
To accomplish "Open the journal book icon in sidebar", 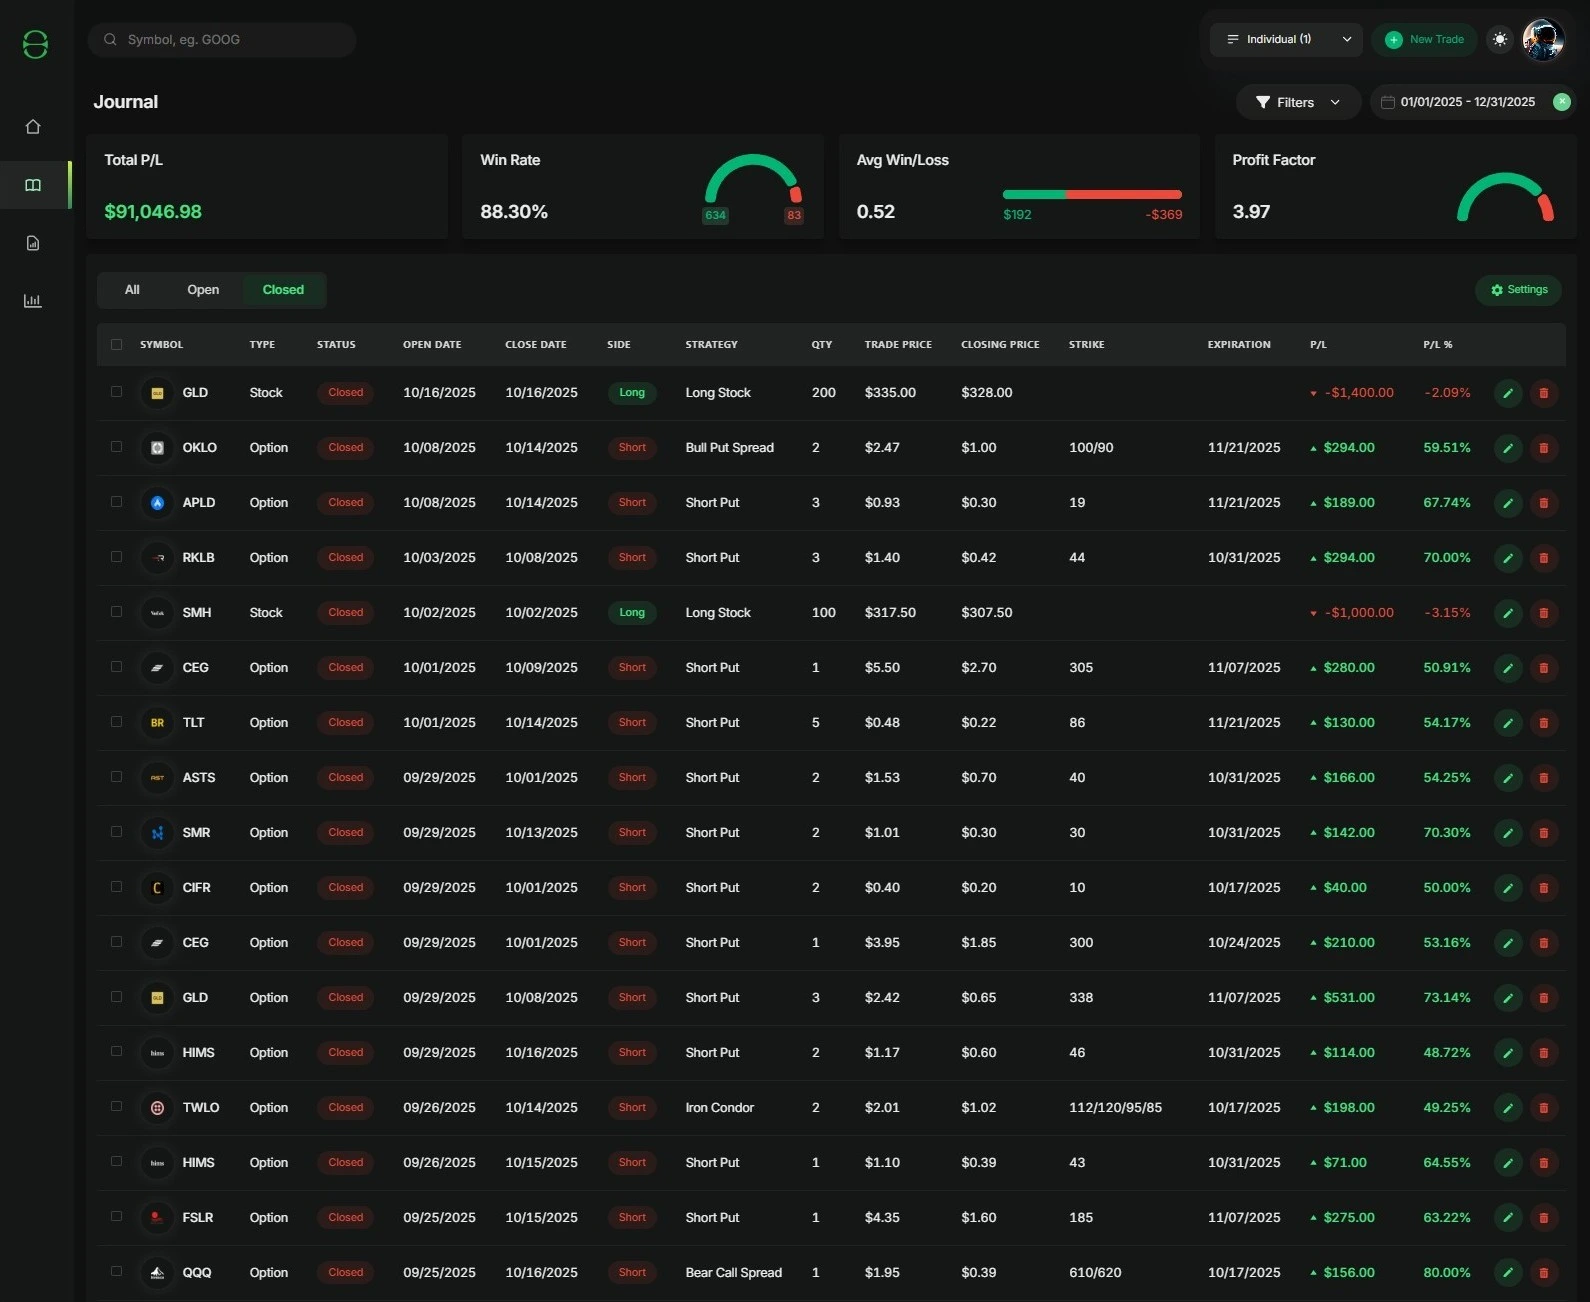I will (x=33, y=185).
